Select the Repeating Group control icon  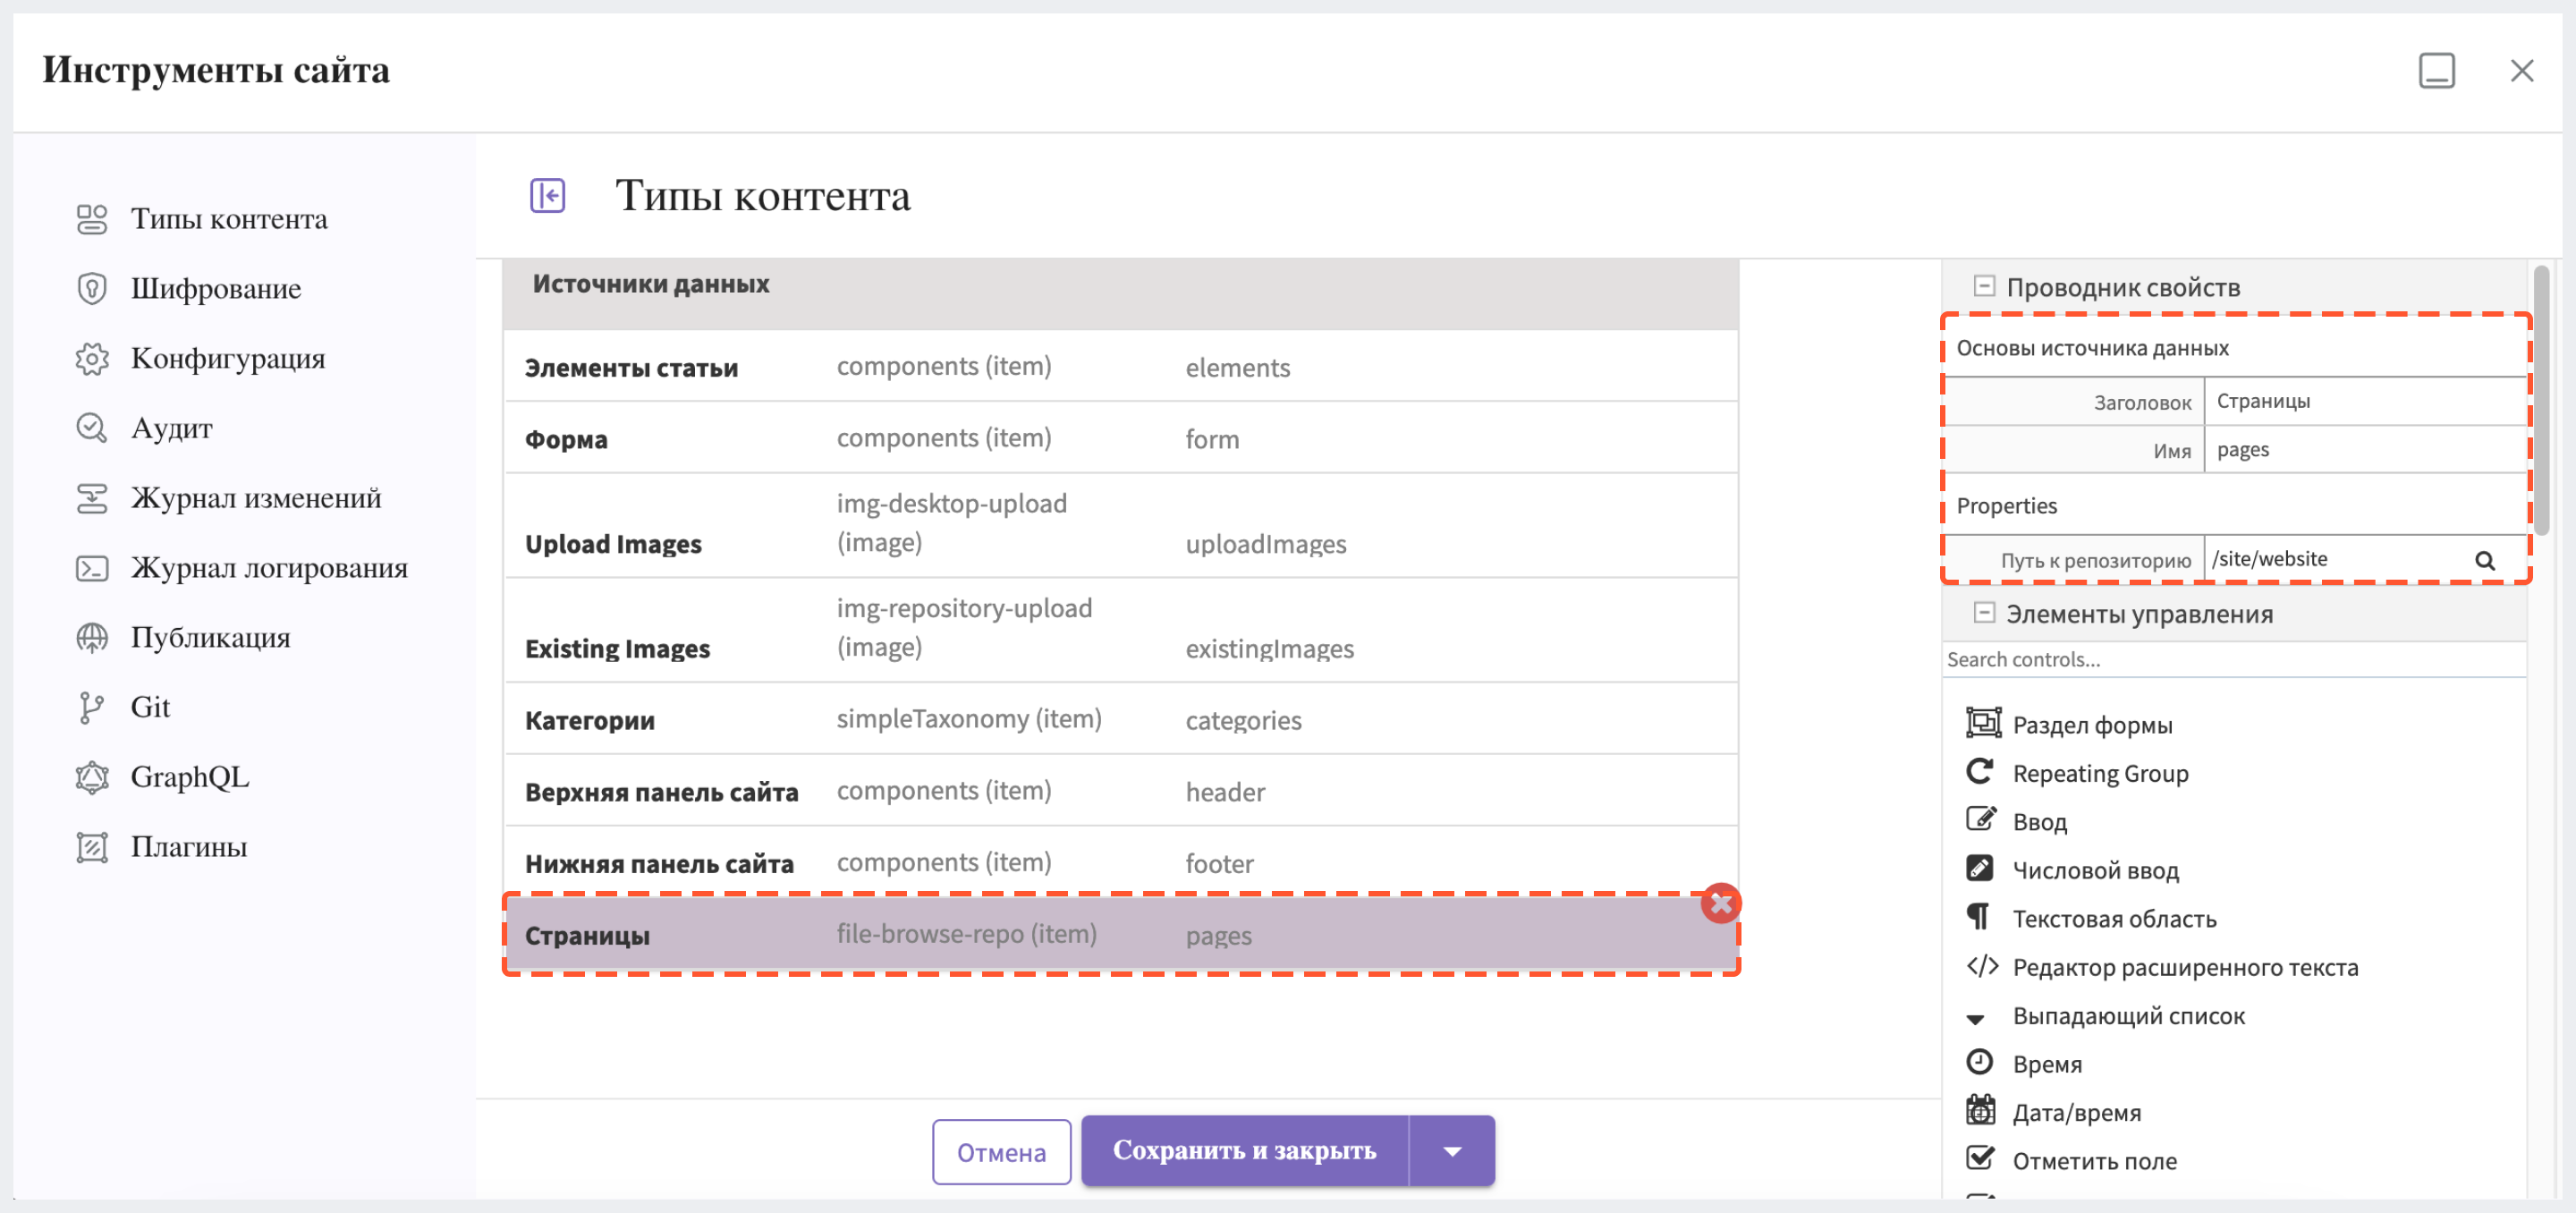click(1980, 771)
